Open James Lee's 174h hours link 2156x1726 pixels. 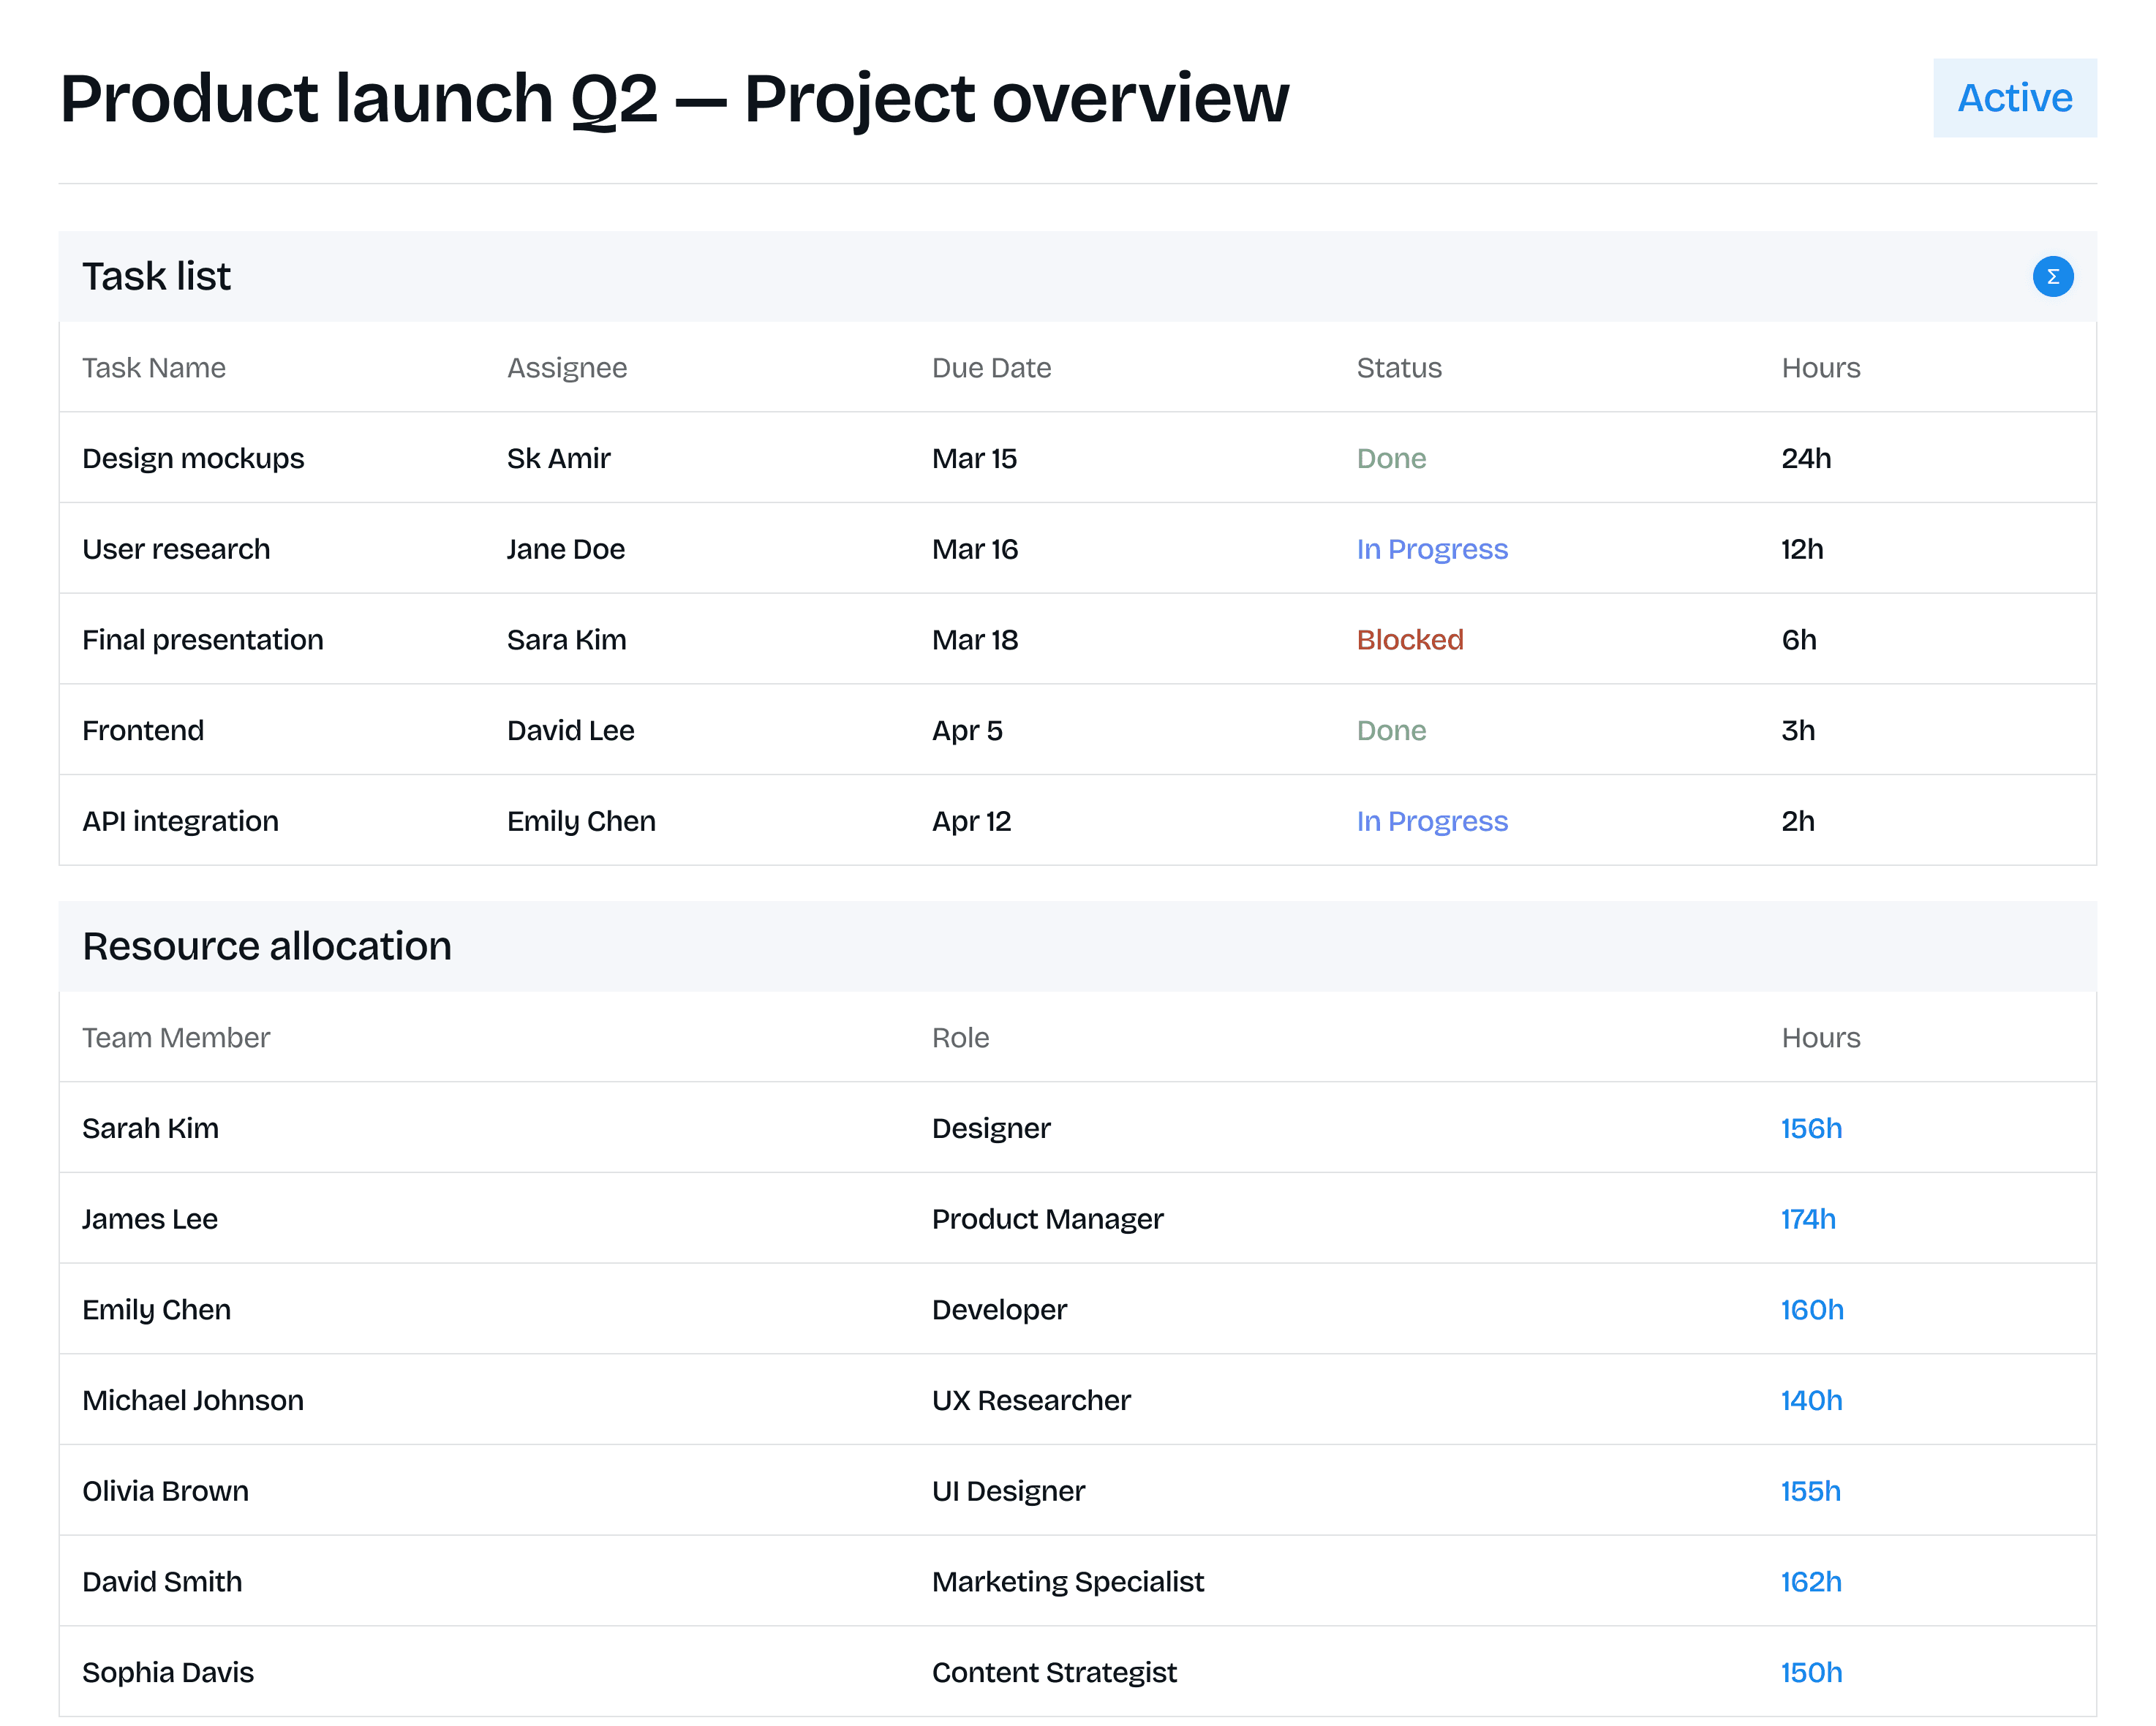pyautogui.click(x=1807, y=1219)
